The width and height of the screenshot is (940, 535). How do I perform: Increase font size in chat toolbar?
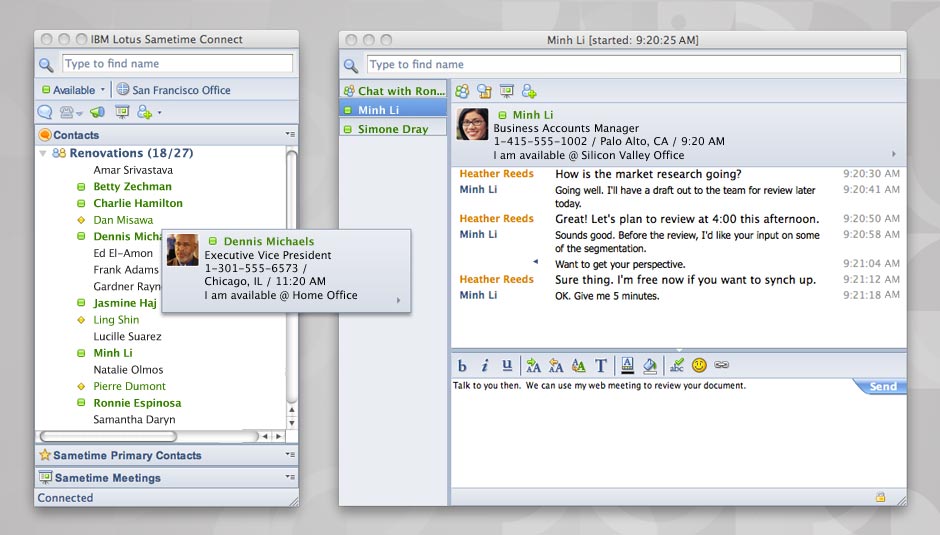(533, 365)
